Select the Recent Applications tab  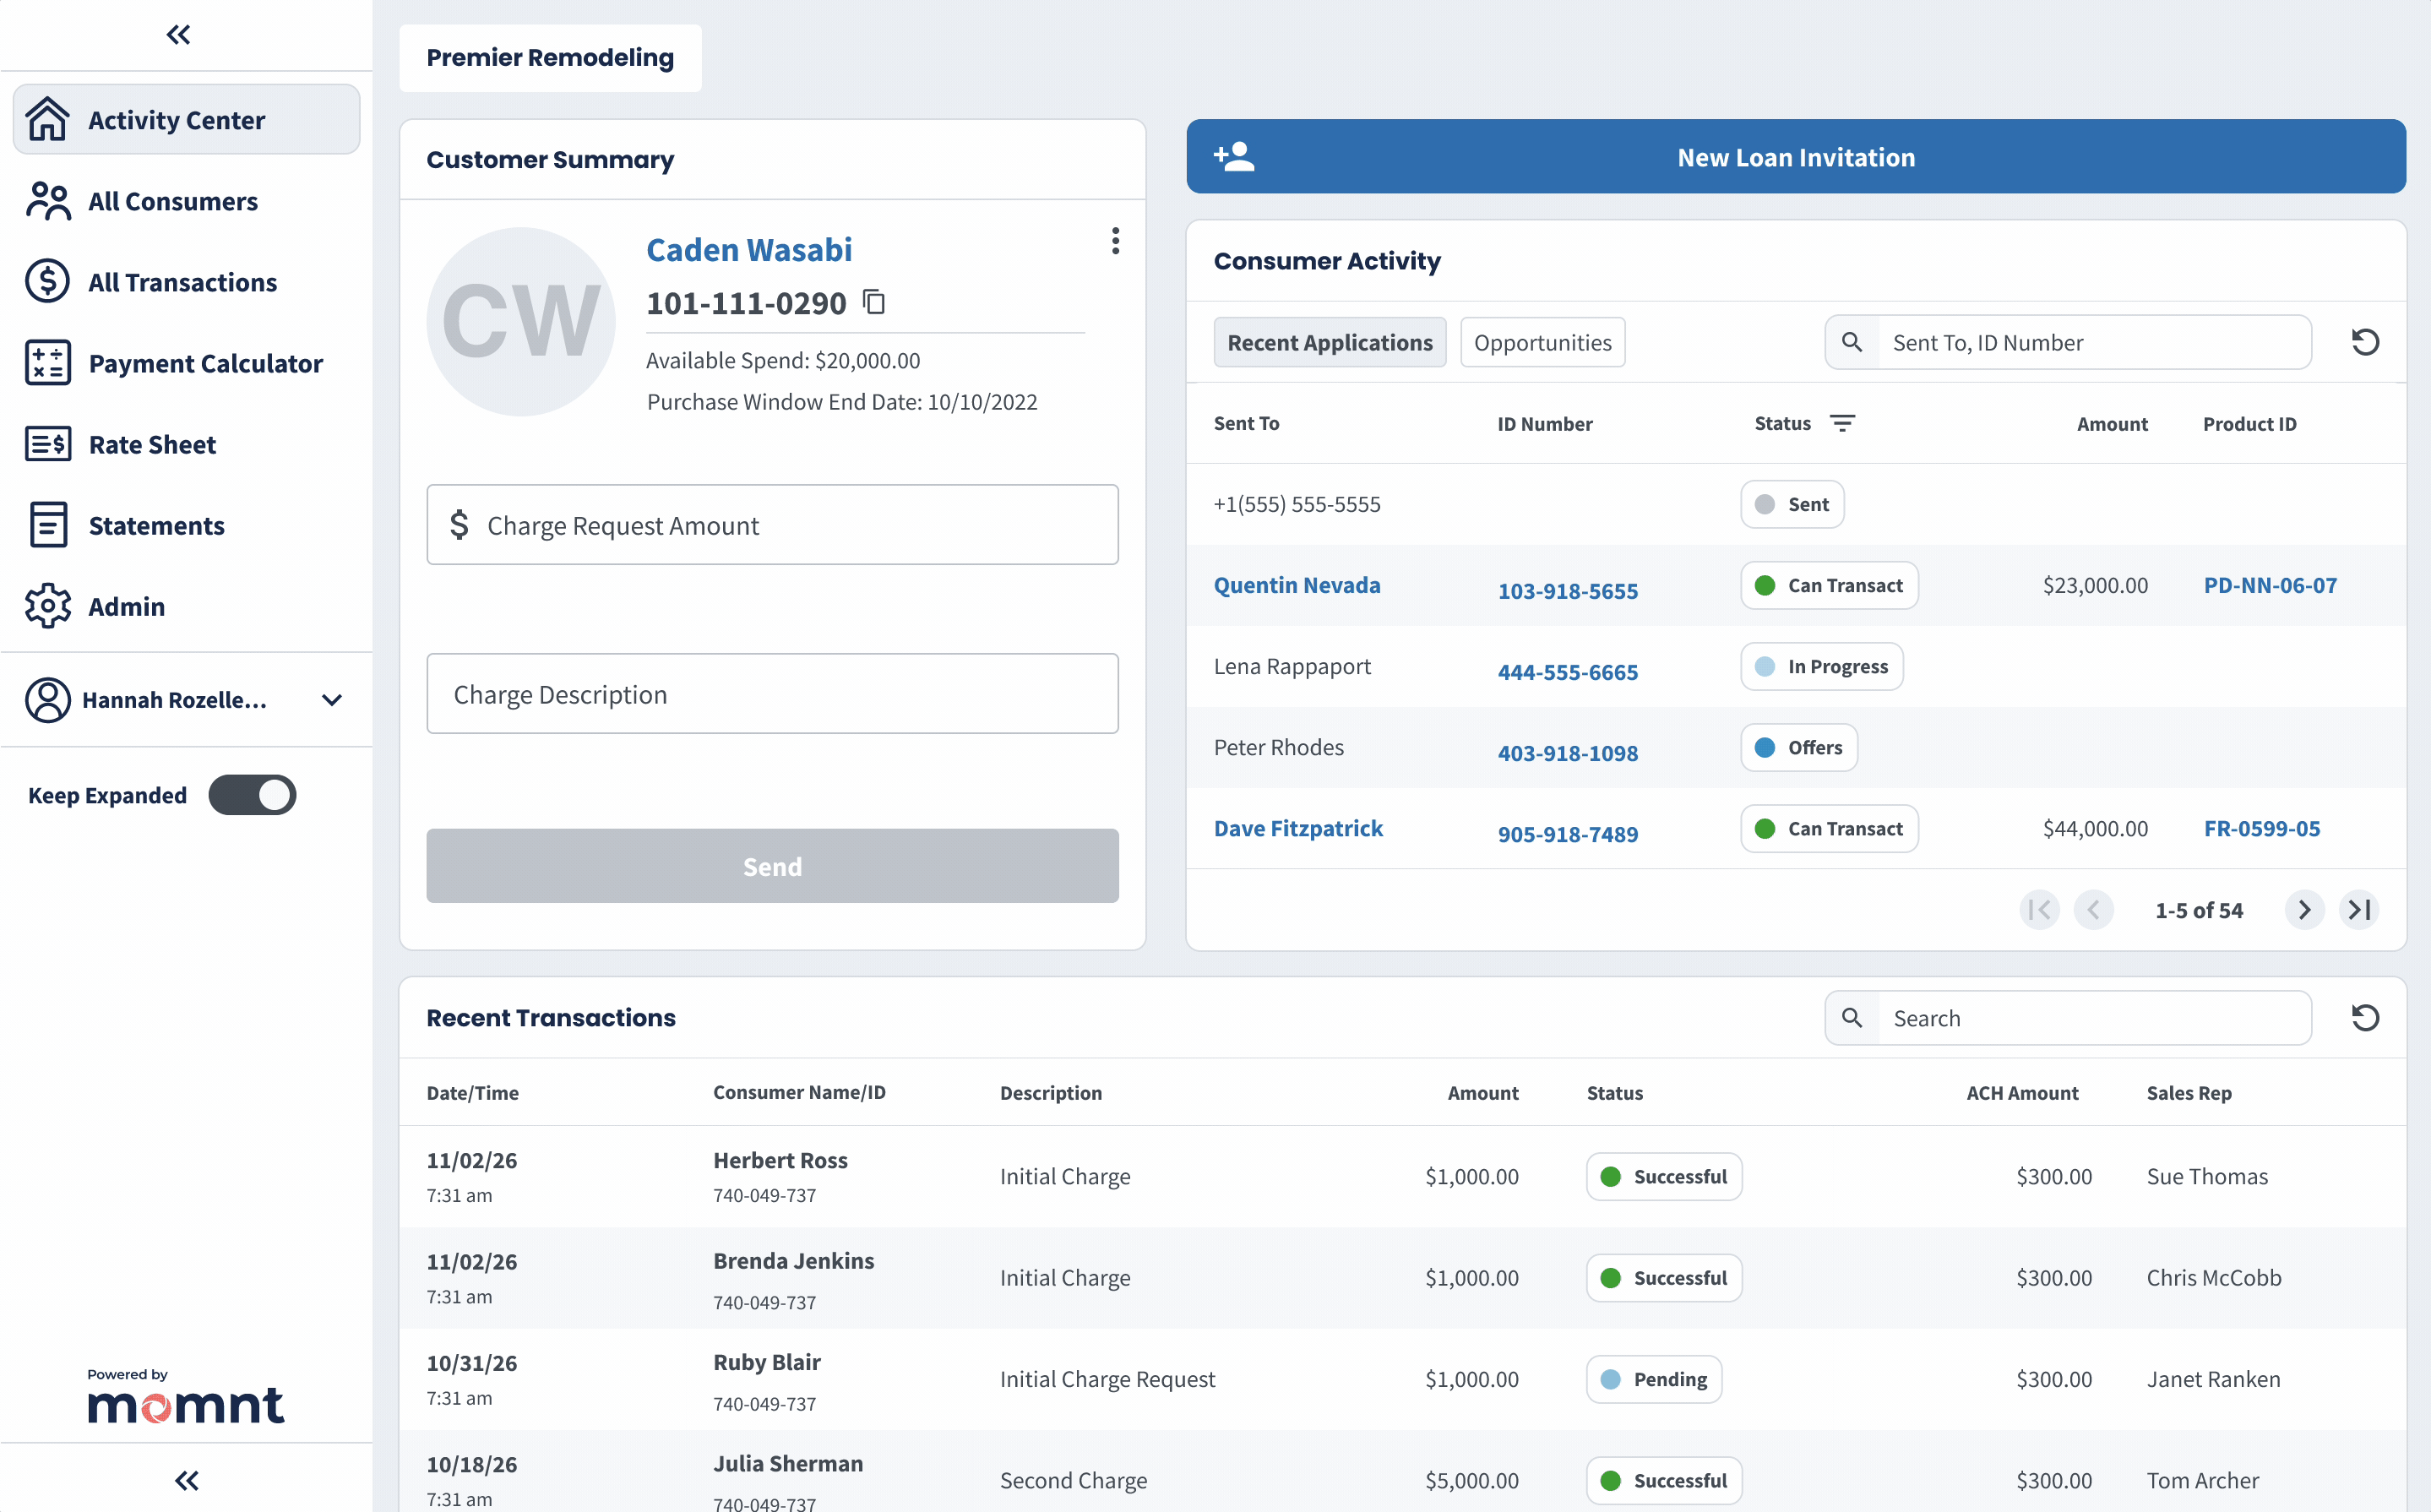point(1330,342)
